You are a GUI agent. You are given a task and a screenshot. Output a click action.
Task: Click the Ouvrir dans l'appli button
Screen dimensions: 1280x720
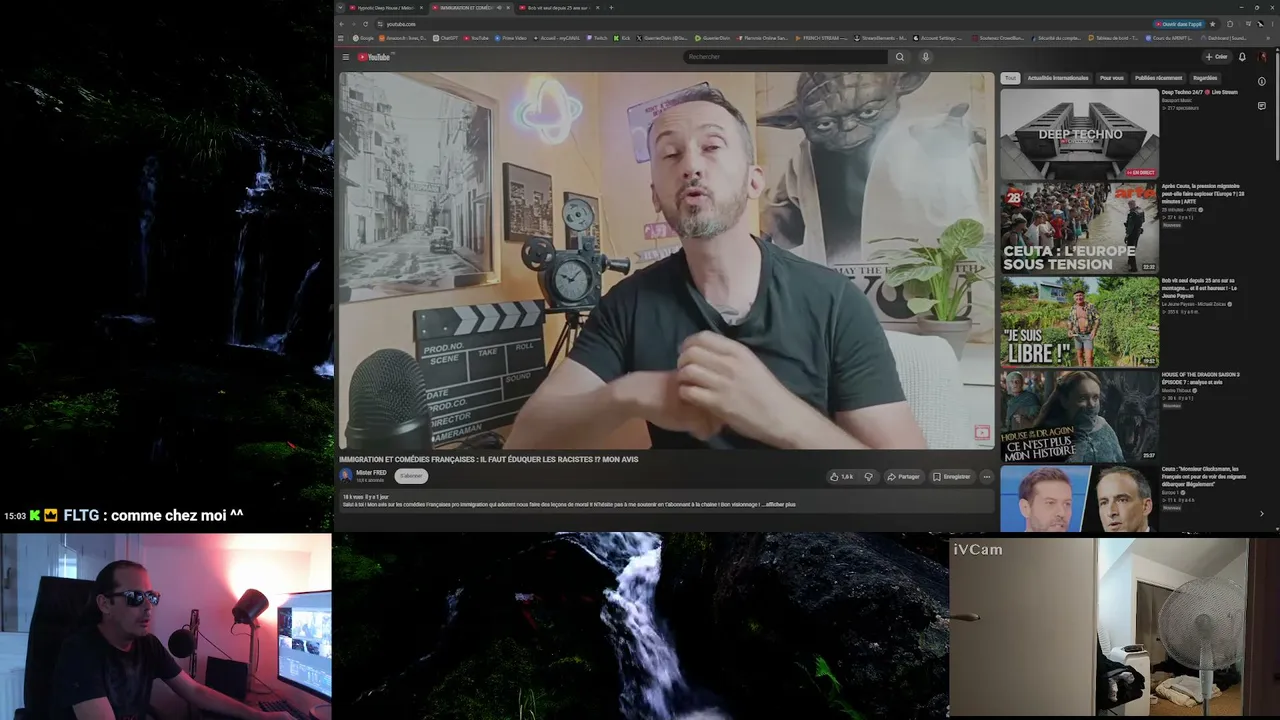[x=1178, y=23]
